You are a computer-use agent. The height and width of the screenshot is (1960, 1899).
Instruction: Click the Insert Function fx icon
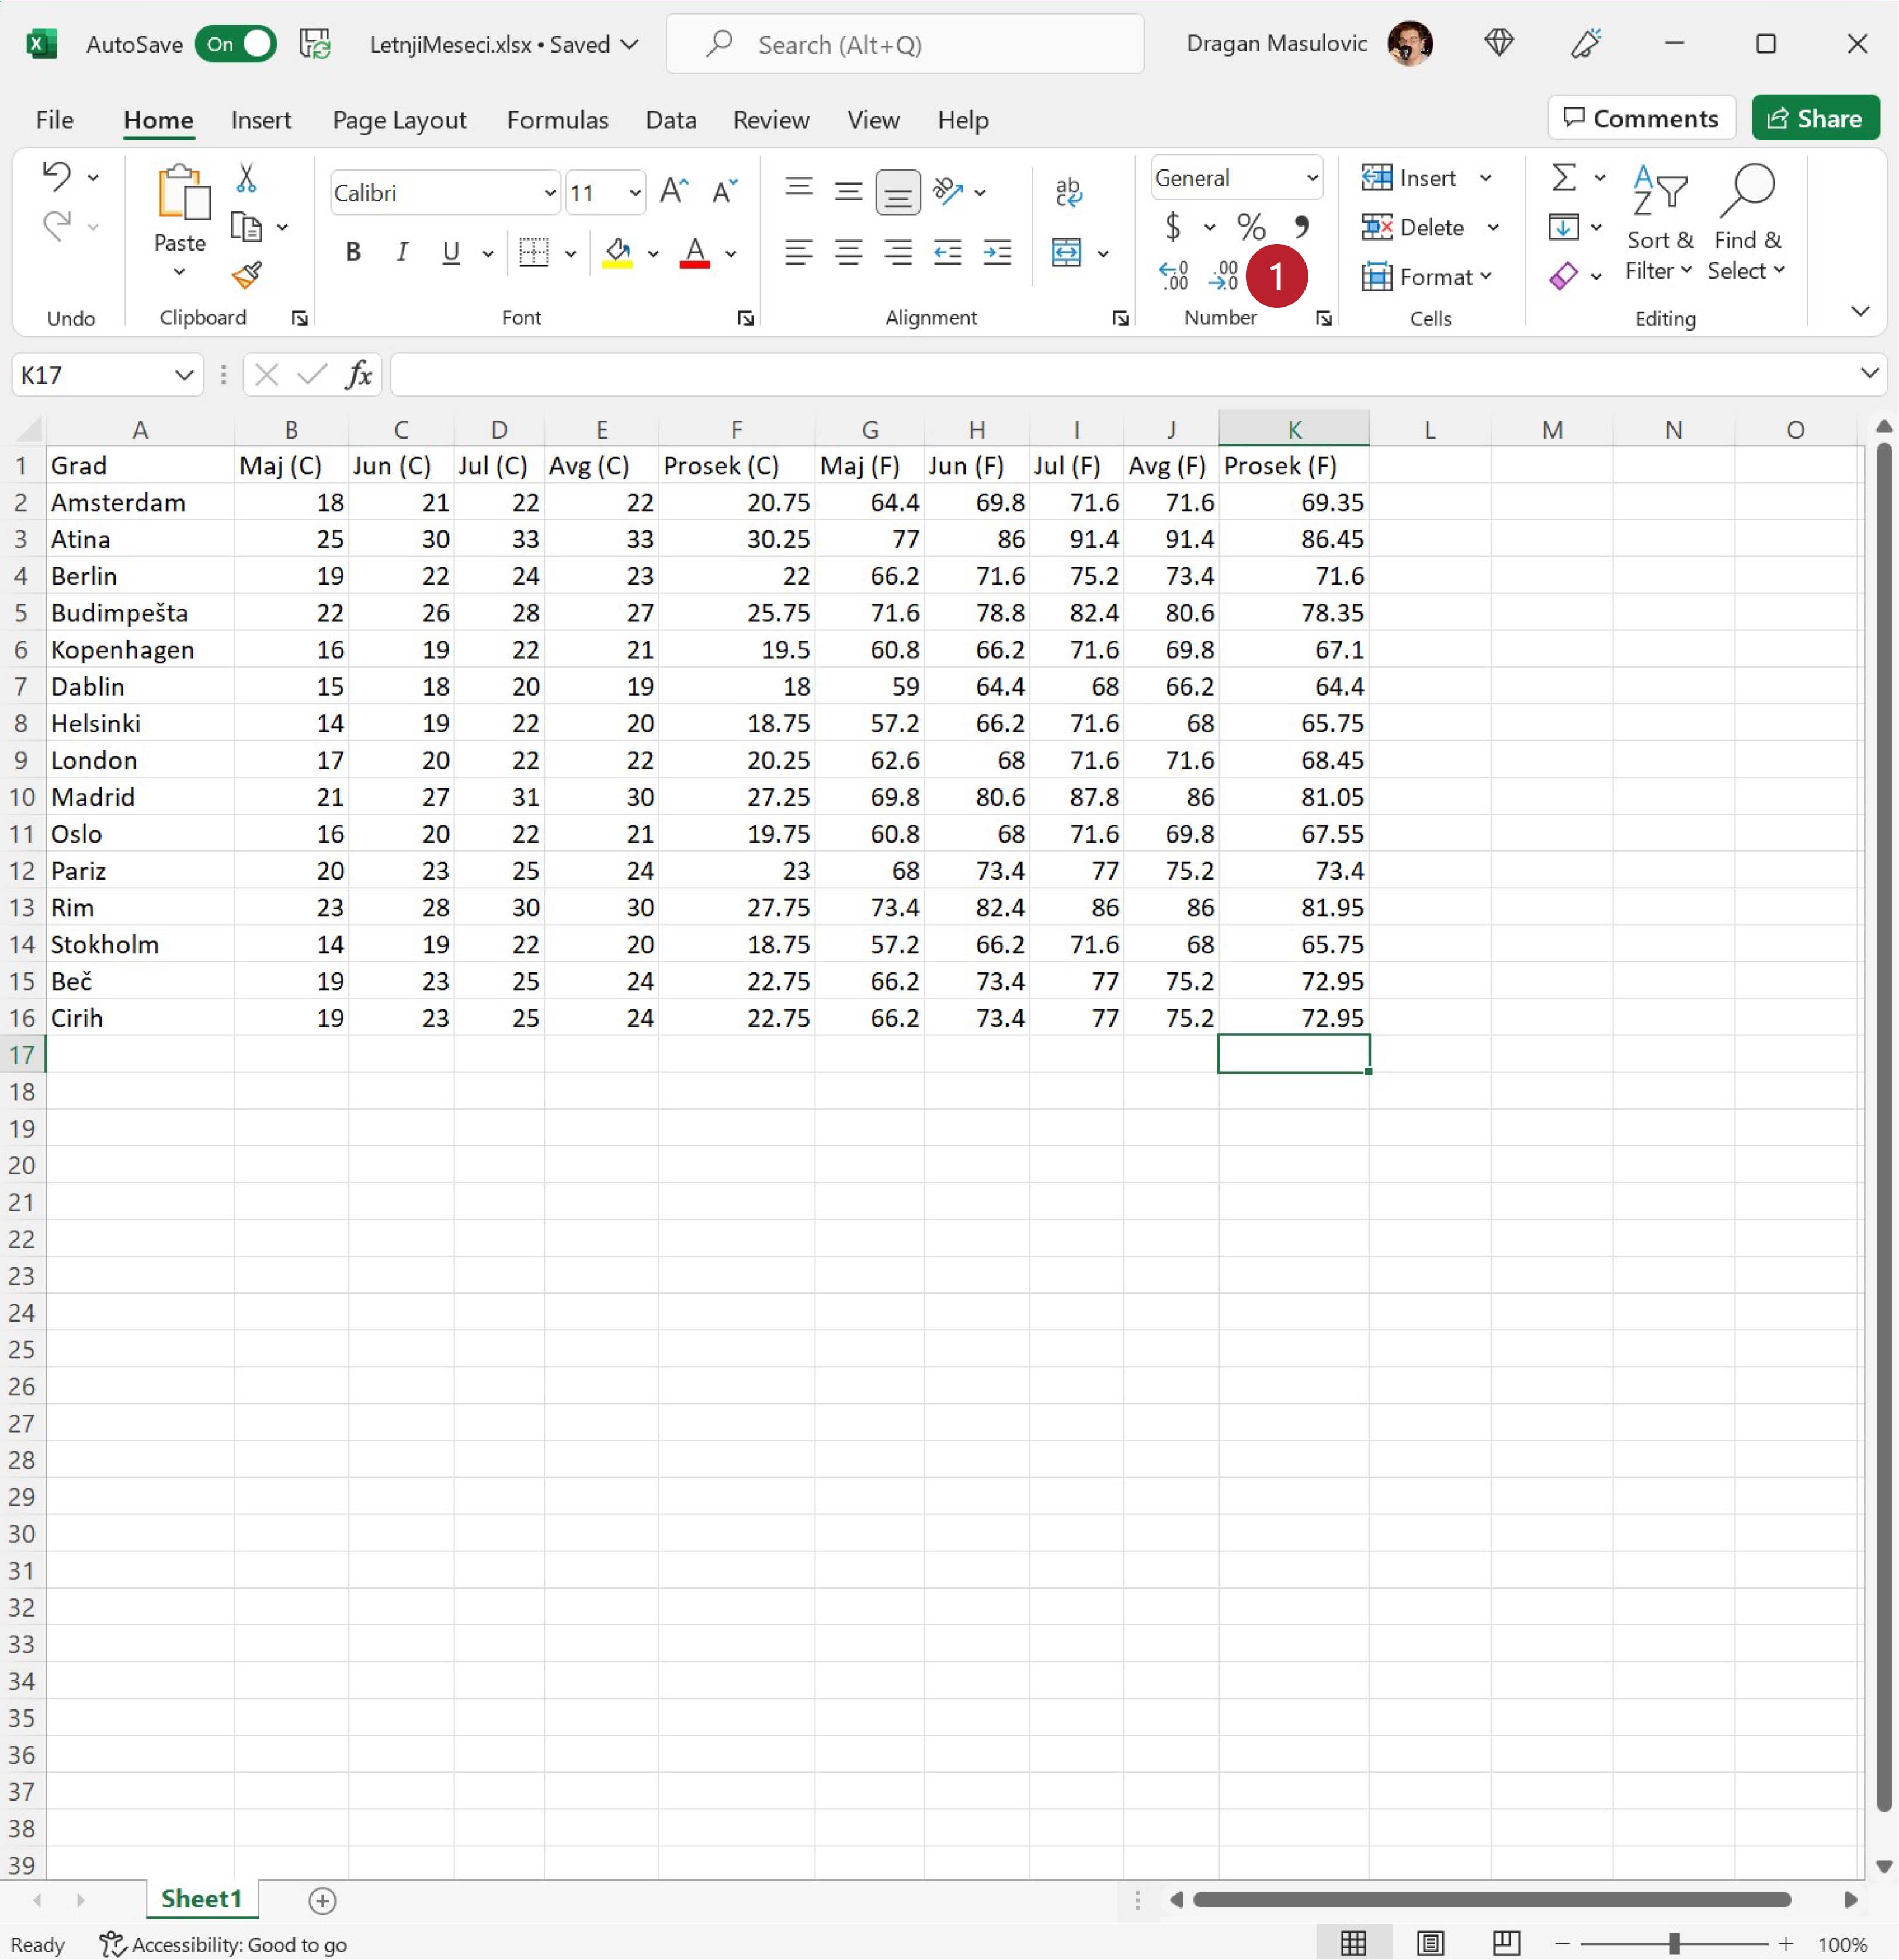pyautogui.click(x=358, y=375)
